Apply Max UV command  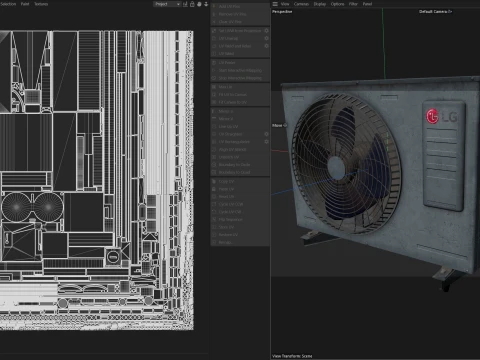tap(240, 87)
